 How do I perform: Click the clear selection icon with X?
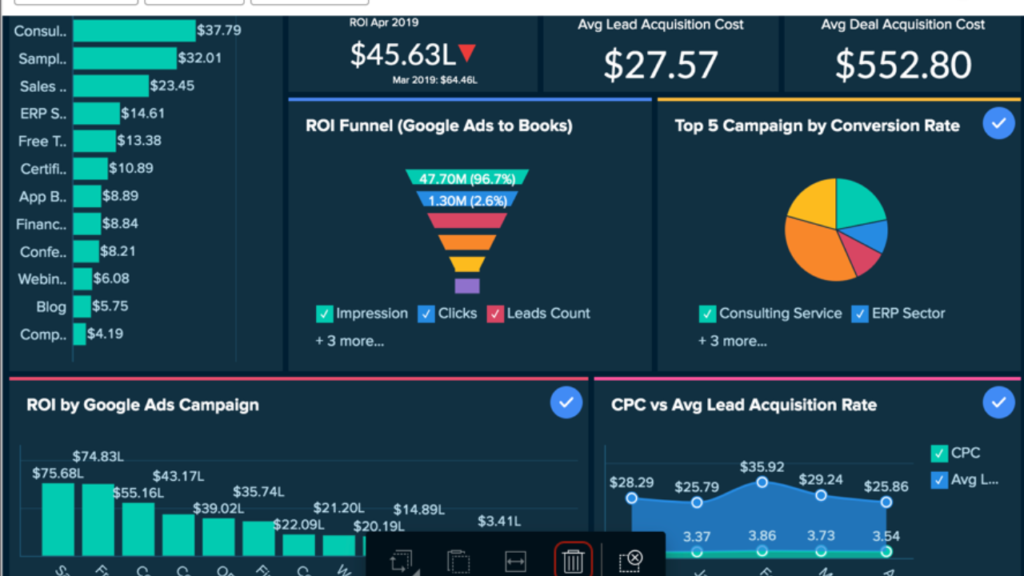click(x=630, y=560)
